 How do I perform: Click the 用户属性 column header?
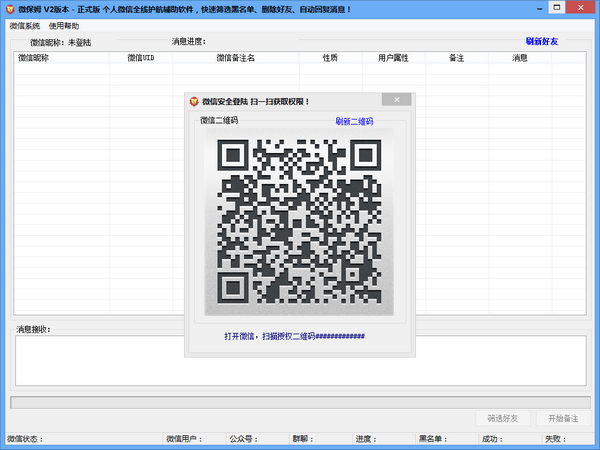(x=393, y=58)
